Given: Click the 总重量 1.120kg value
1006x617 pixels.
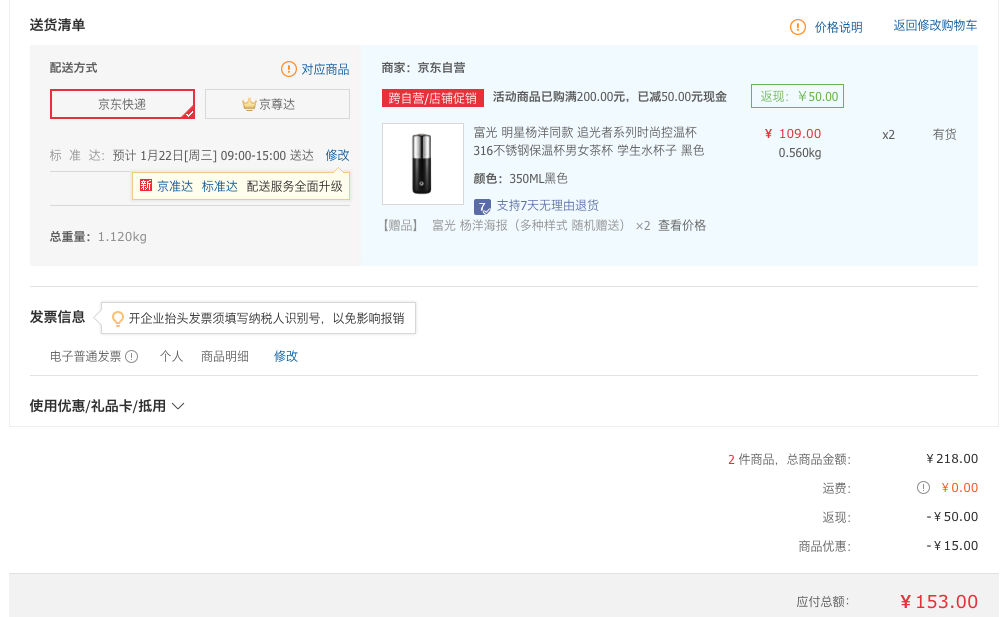Looking at the screenshot, I should click(122, 237).
